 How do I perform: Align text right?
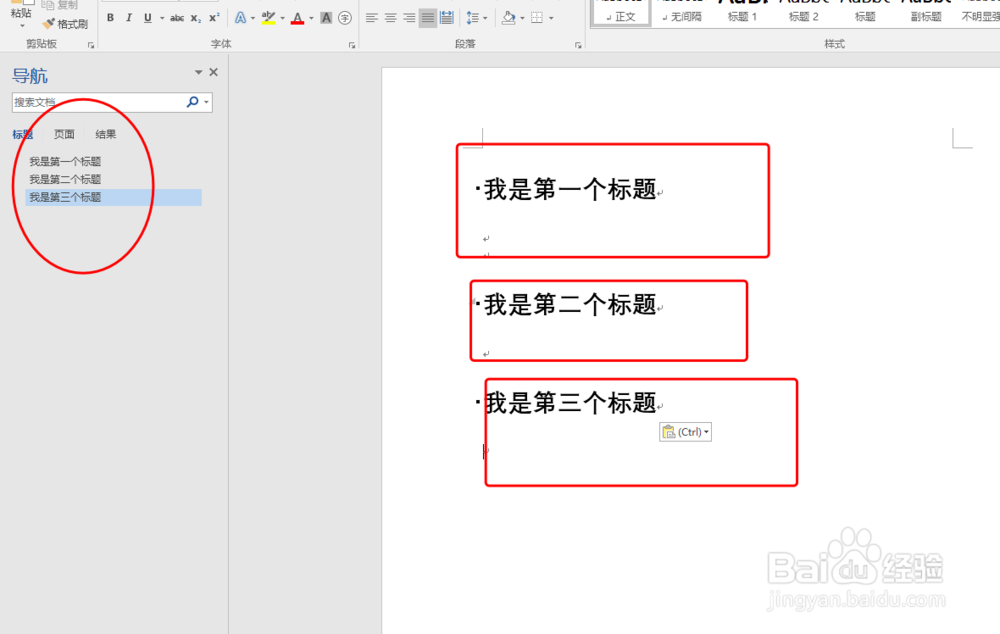(409, 18)
